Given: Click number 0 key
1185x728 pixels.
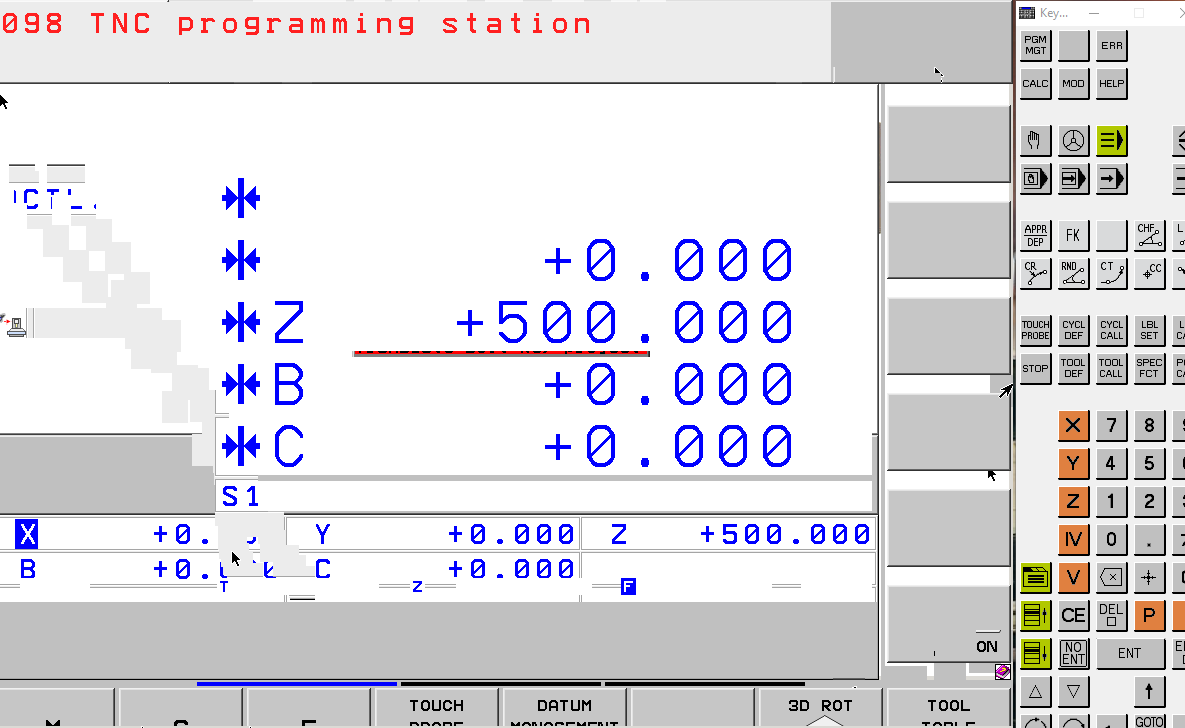Looking at the screenshot, I should pos(1112,540).
